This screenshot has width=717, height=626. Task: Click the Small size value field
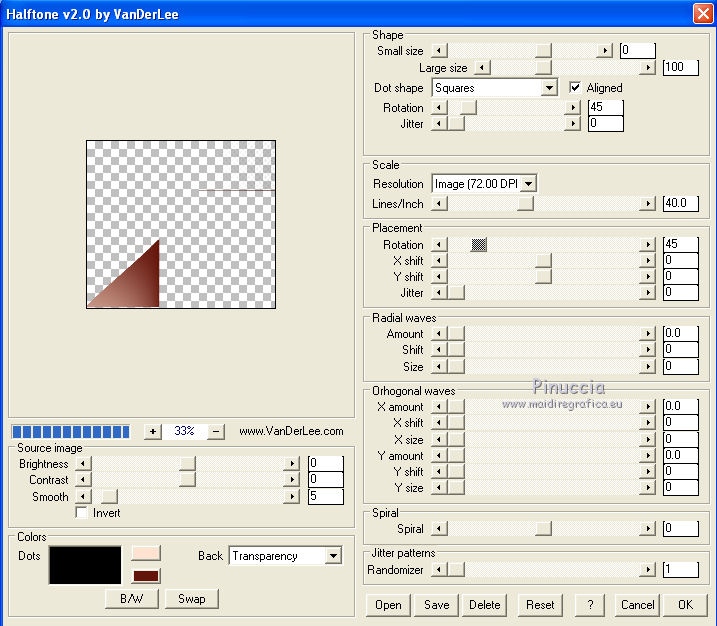637,50
